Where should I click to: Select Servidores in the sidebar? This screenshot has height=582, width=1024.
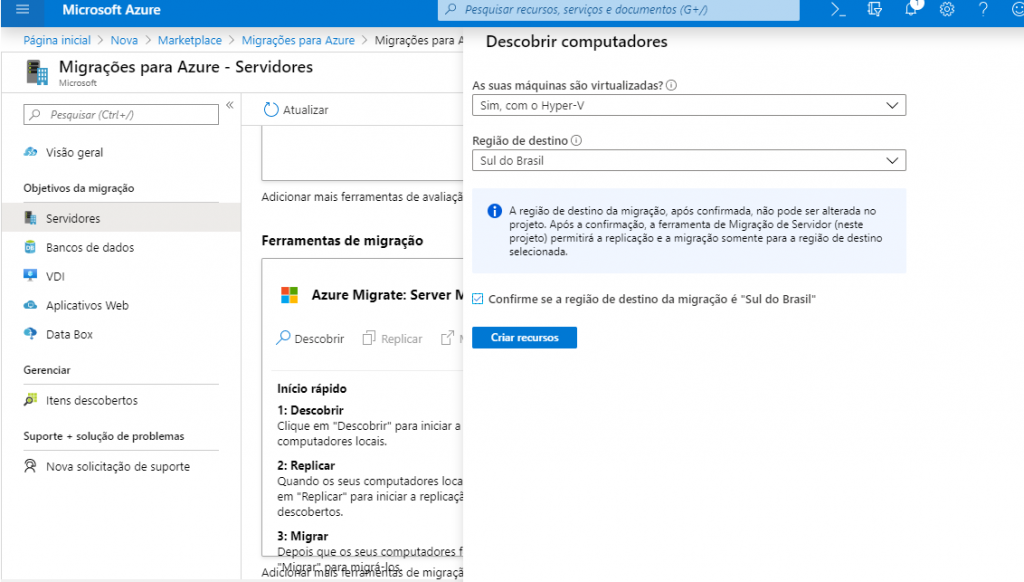73,218
